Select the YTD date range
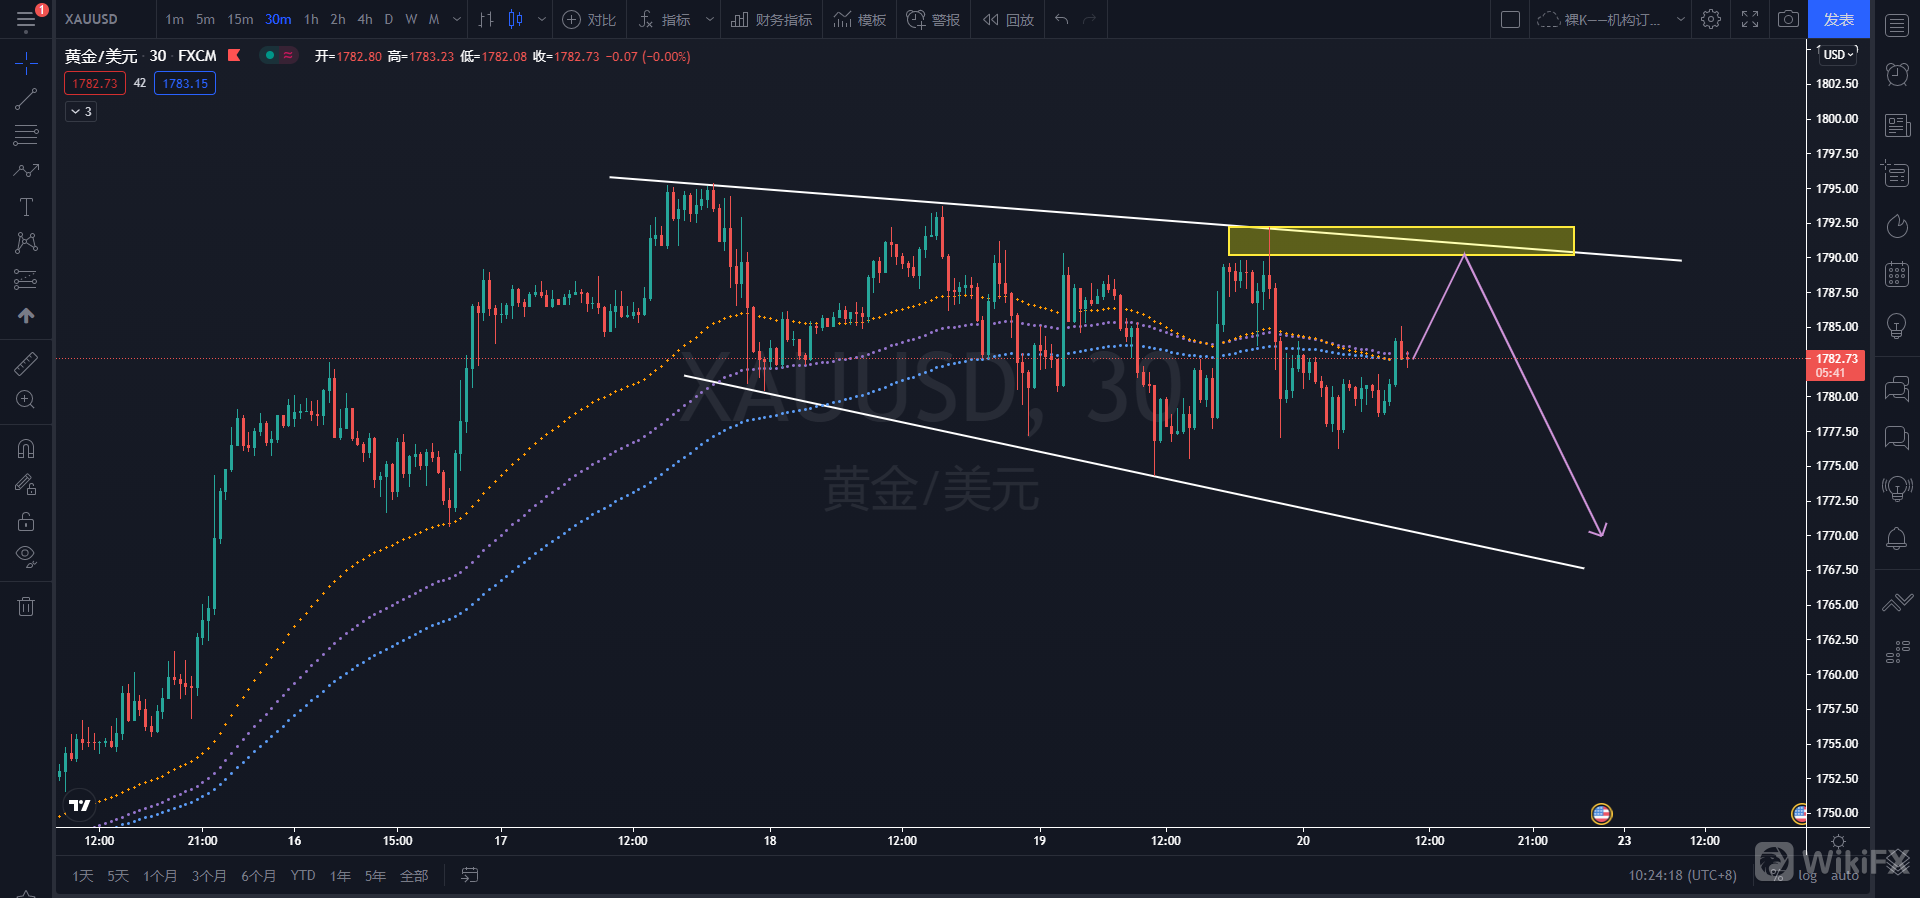 (303, 876)
